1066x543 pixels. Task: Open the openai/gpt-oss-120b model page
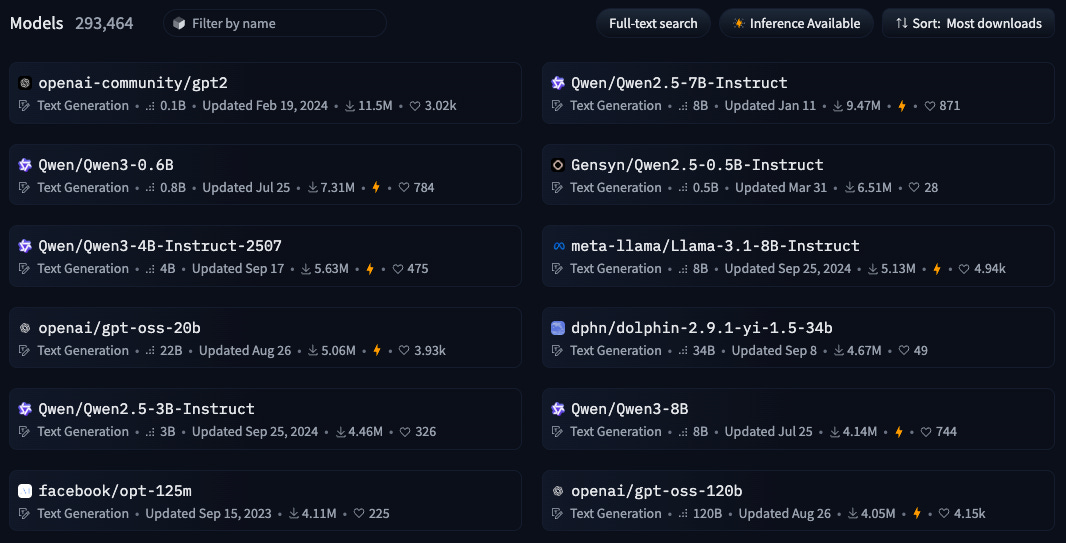coord(657,491)
